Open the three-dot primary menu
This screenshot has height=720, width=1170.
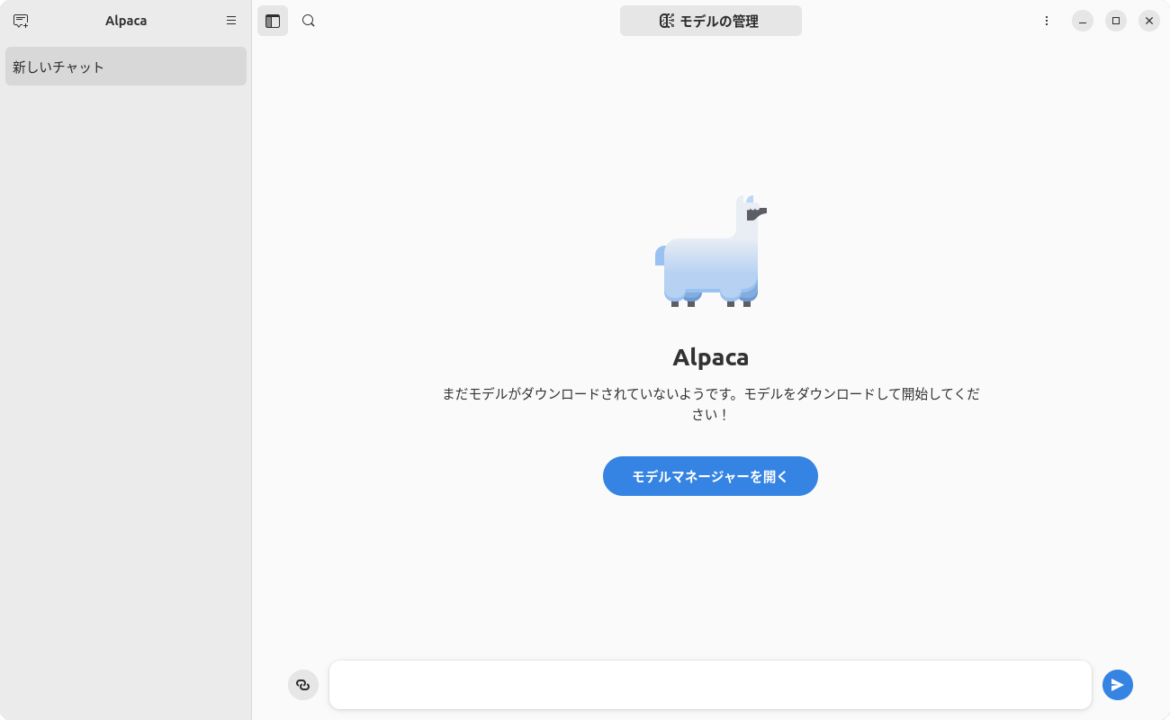pos(1046,20)
